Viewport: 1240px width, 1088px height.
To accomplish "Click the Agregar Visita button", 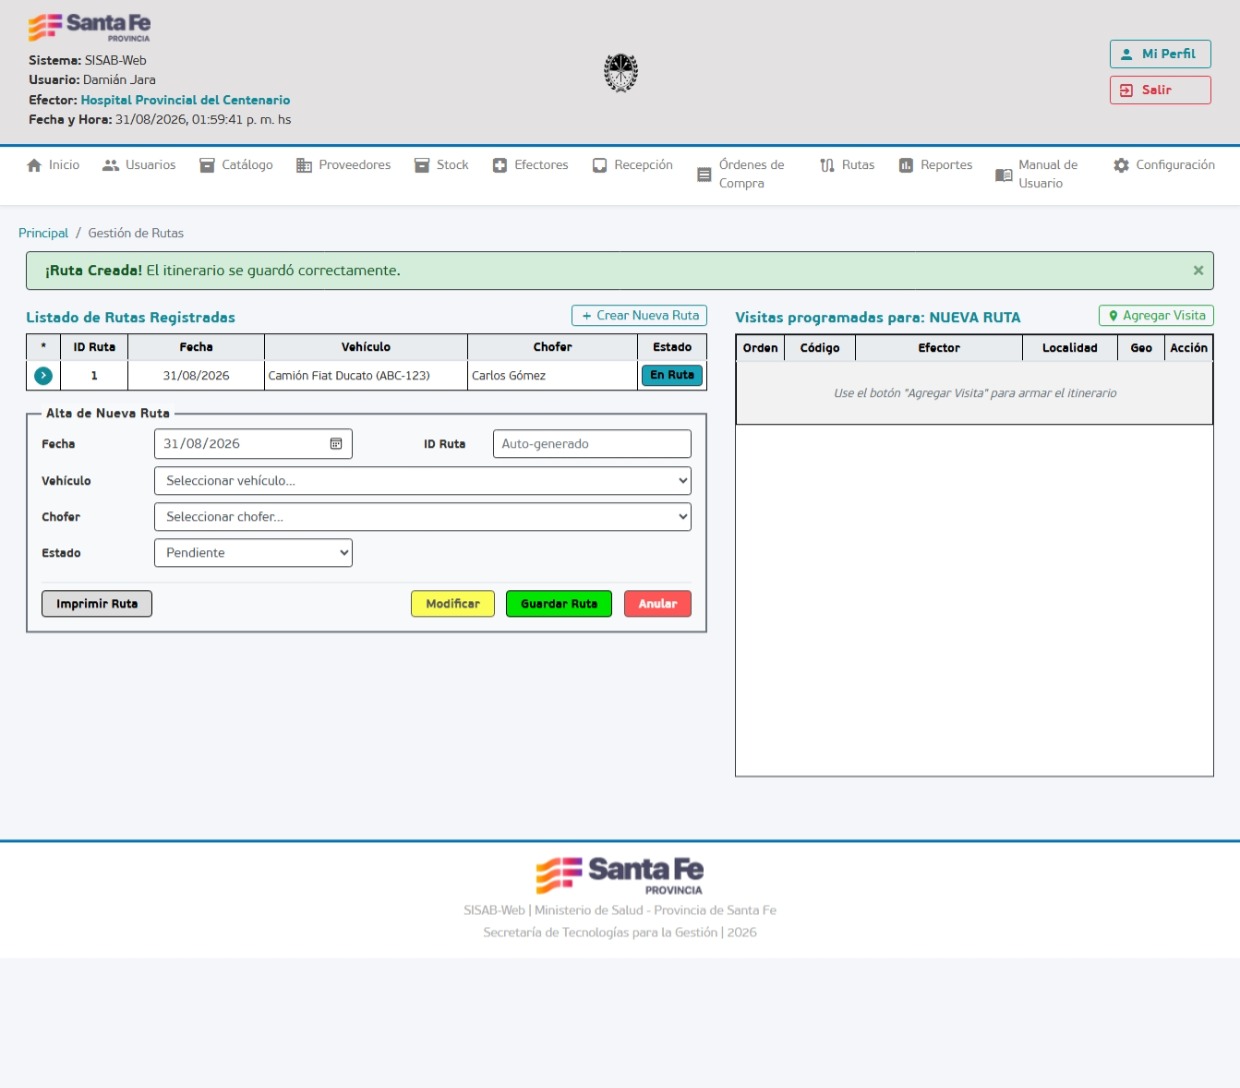I will coord(1156,316).
